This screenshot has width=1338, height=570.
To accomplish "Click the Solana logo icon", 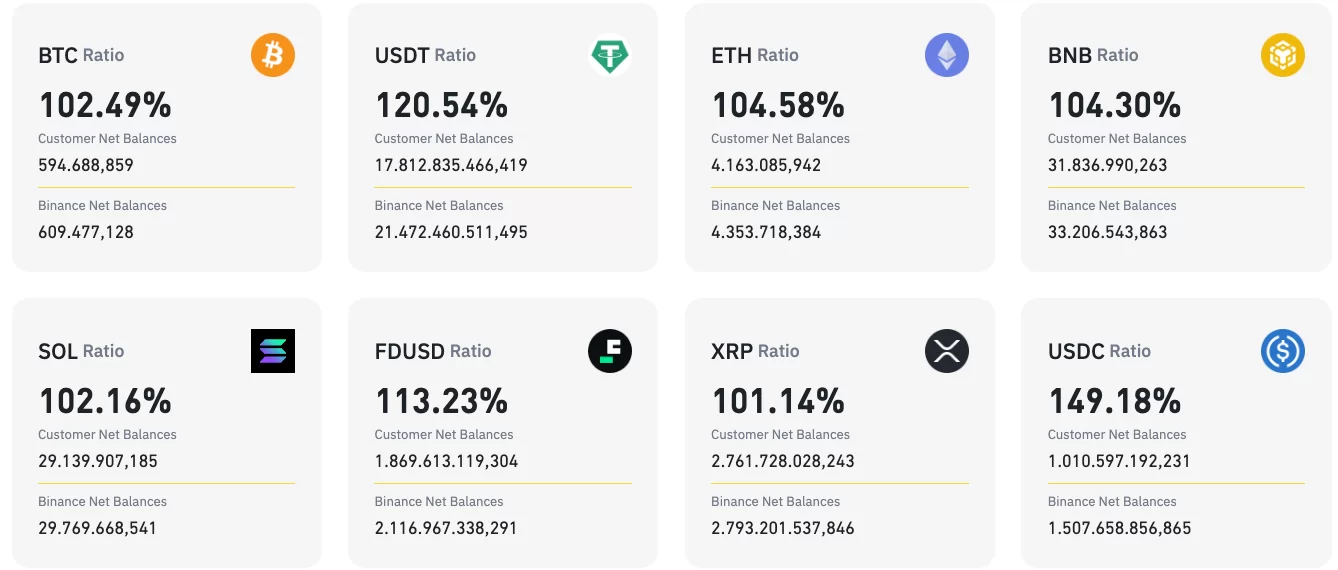I will pos(273,351).
